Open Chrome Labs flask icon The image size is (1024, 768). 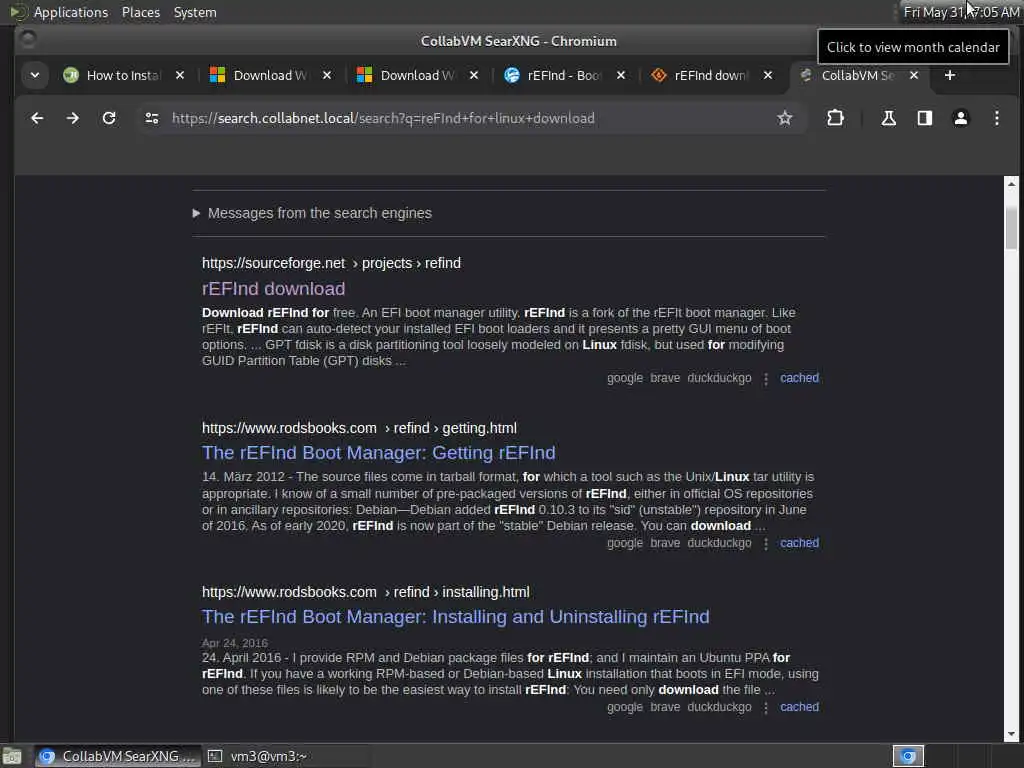click(888, 118)
